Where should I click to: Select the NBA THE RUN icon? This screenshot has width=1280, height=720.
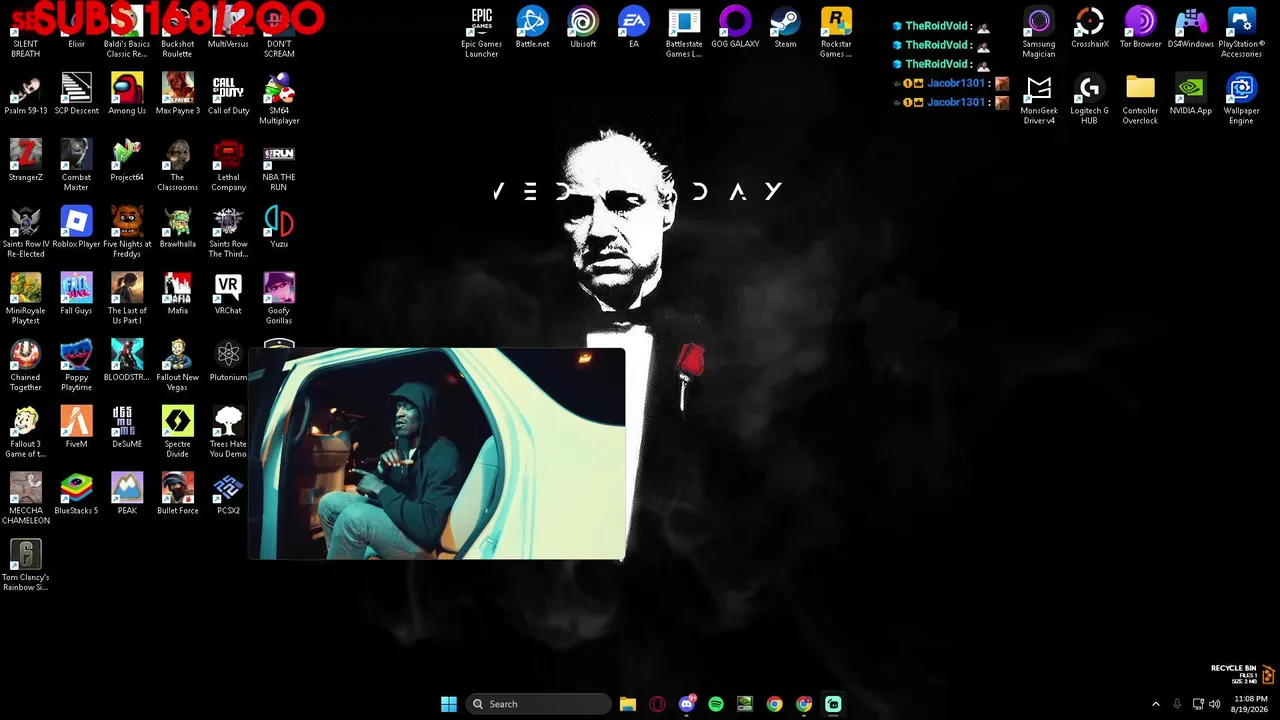[279, 165]
